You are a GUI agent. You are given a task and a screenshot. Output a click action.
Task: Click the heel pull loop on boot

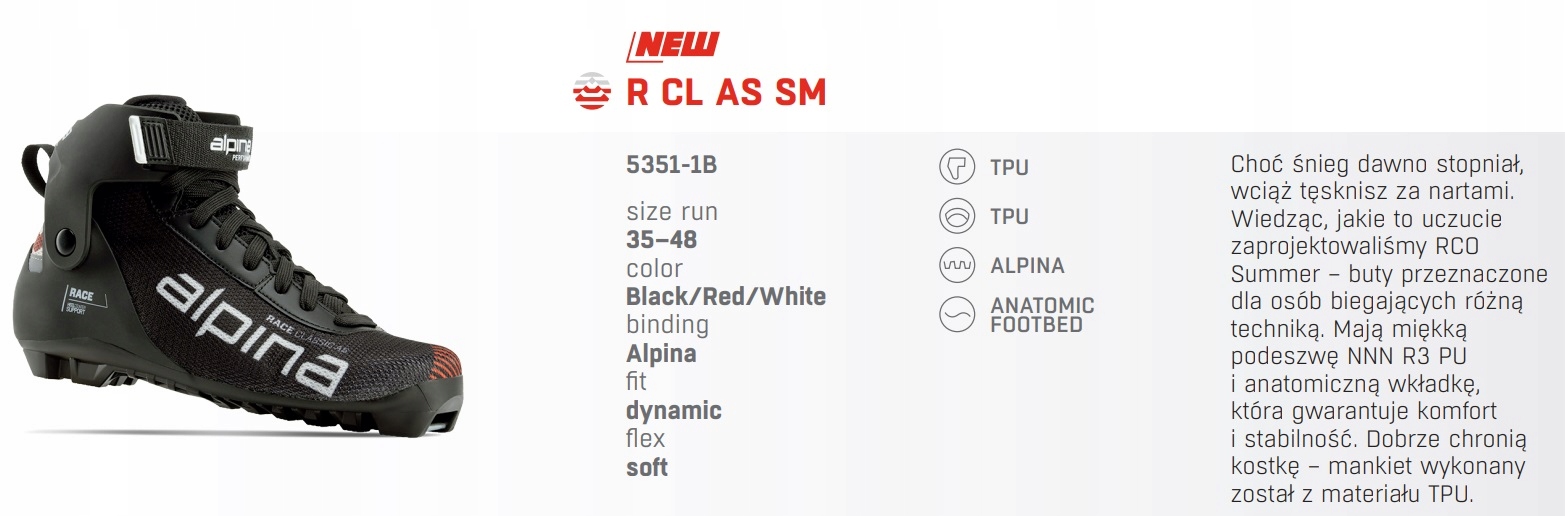38,163
